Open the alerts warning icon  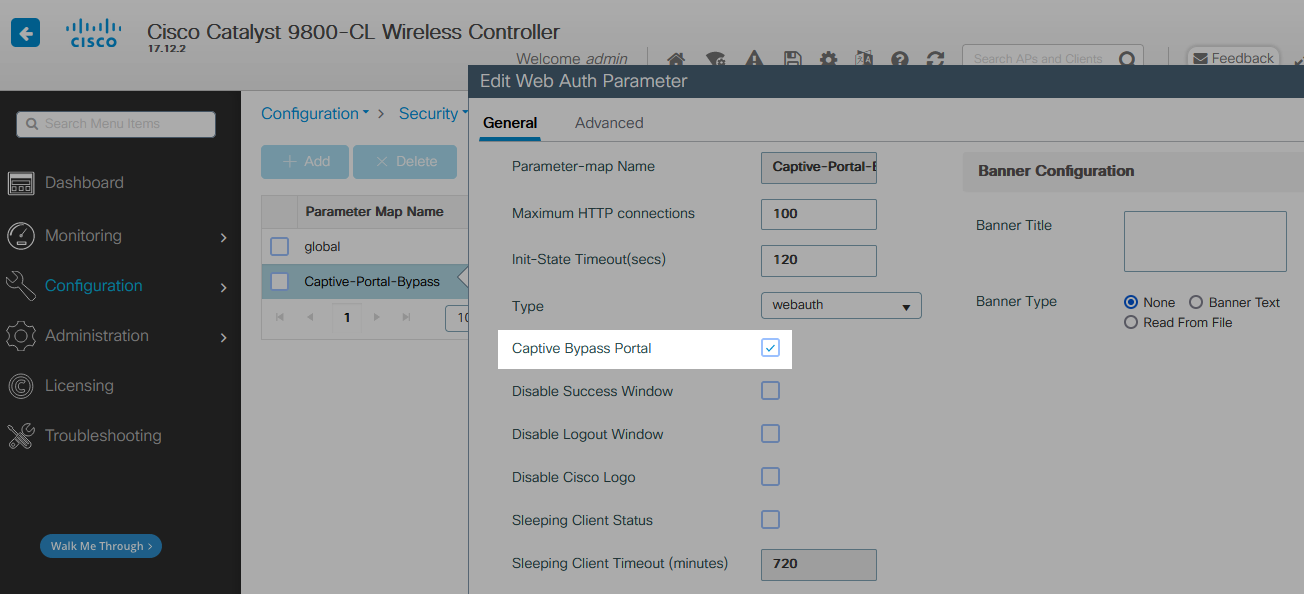tap(754, 60)
